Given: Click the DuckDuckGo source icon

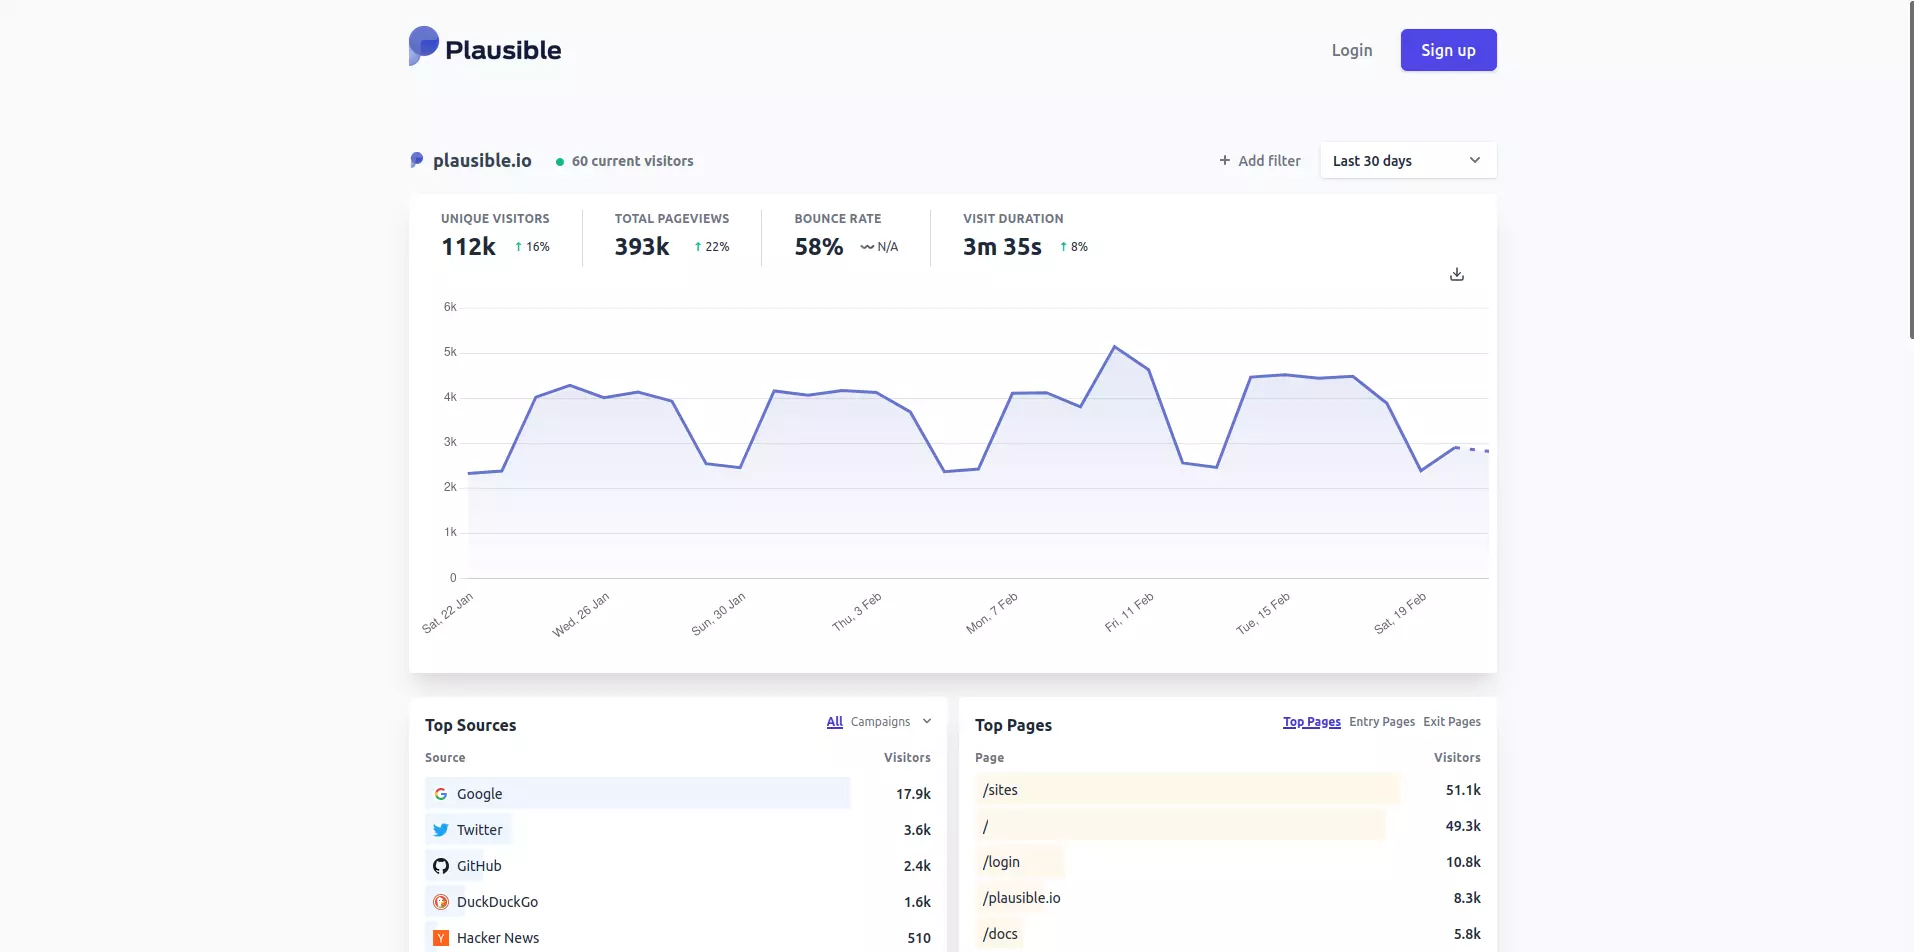Looking at the screenshot, I should click(x=441, y=902).
